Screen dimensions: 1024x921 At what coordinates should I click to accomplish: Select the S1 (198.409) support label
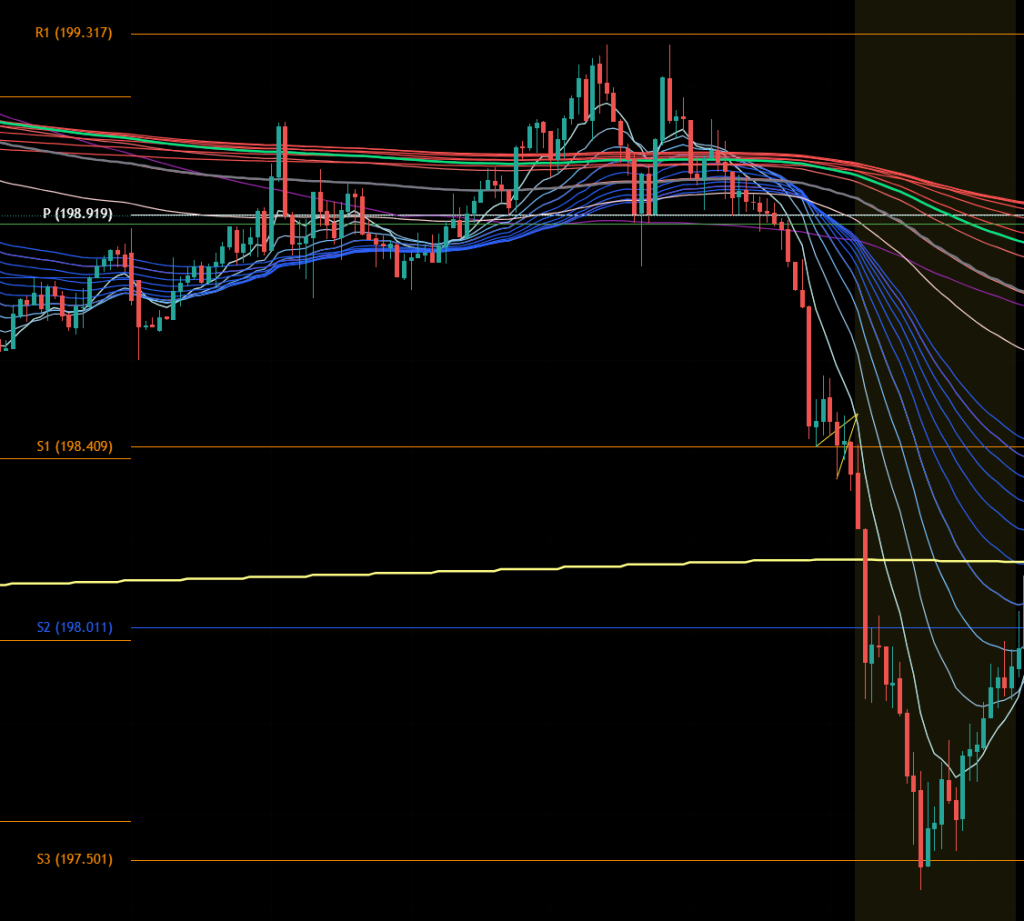tap(74, 446)
